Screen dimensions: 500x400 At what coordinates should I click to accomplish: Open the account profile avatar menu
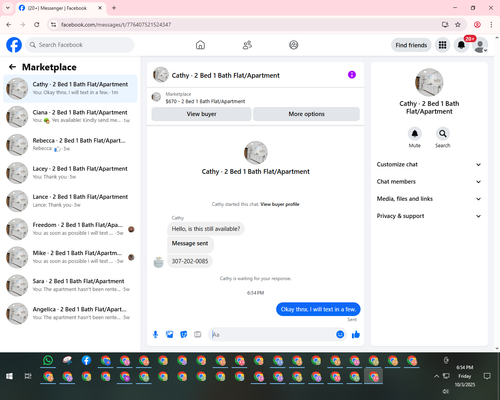click(480, 45)
